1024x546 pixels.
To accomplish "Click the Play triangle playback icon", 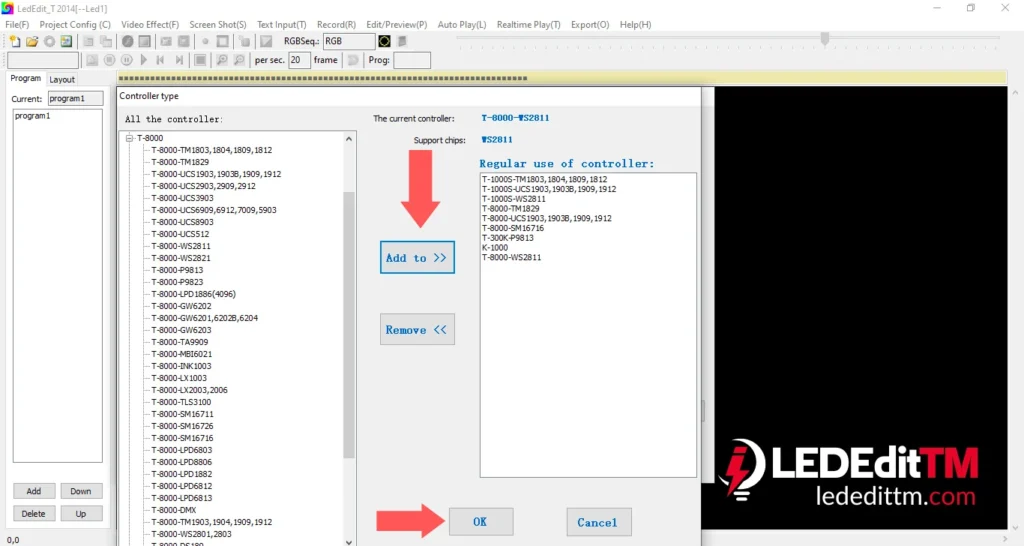I will (144, 60).
